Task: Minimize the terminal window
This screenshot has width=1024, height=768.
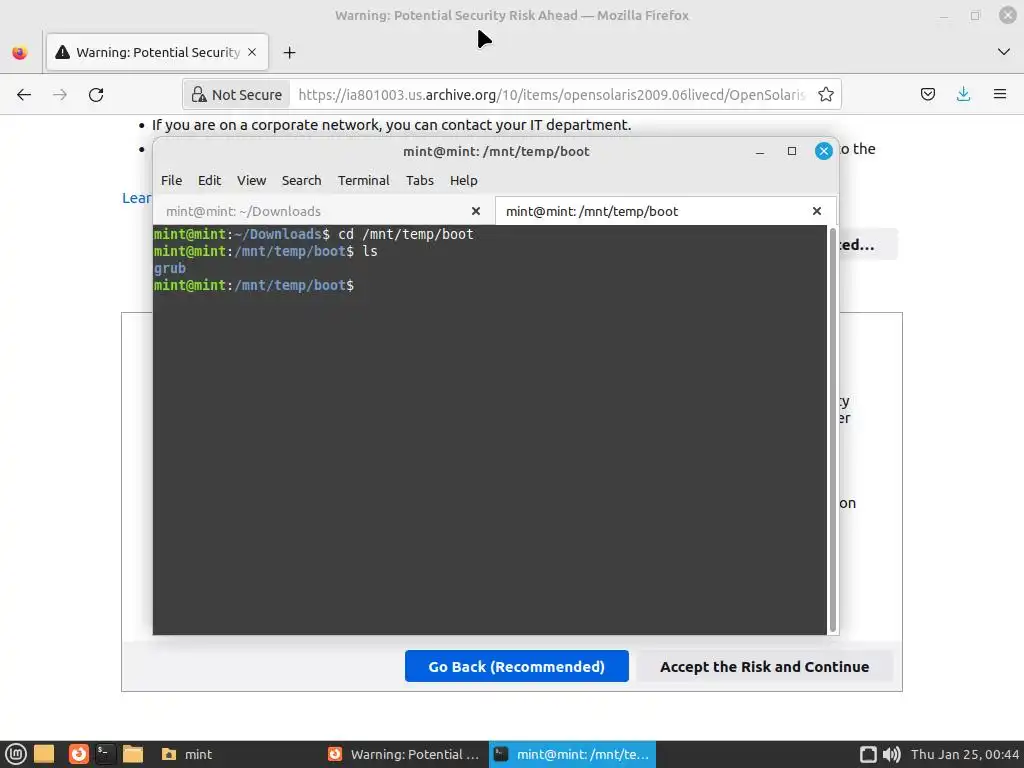Action: click(x=760, y=152)
